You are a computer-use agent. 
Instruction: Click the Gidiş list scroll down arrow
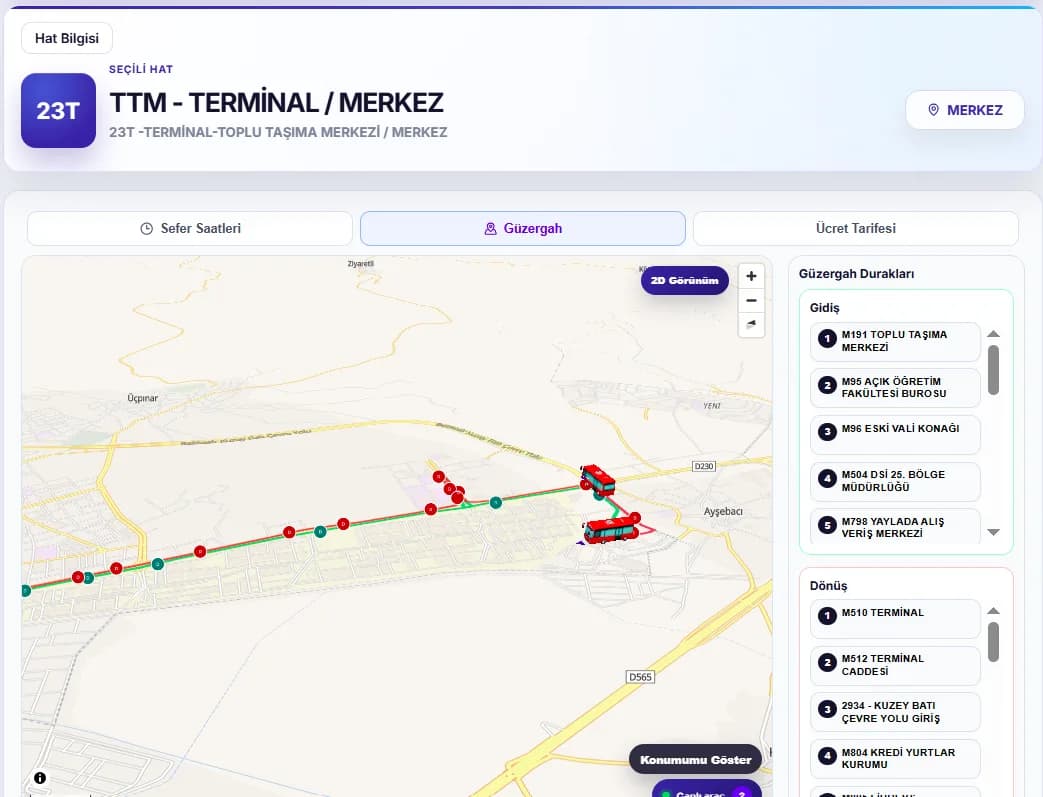(x=993, y=532)
